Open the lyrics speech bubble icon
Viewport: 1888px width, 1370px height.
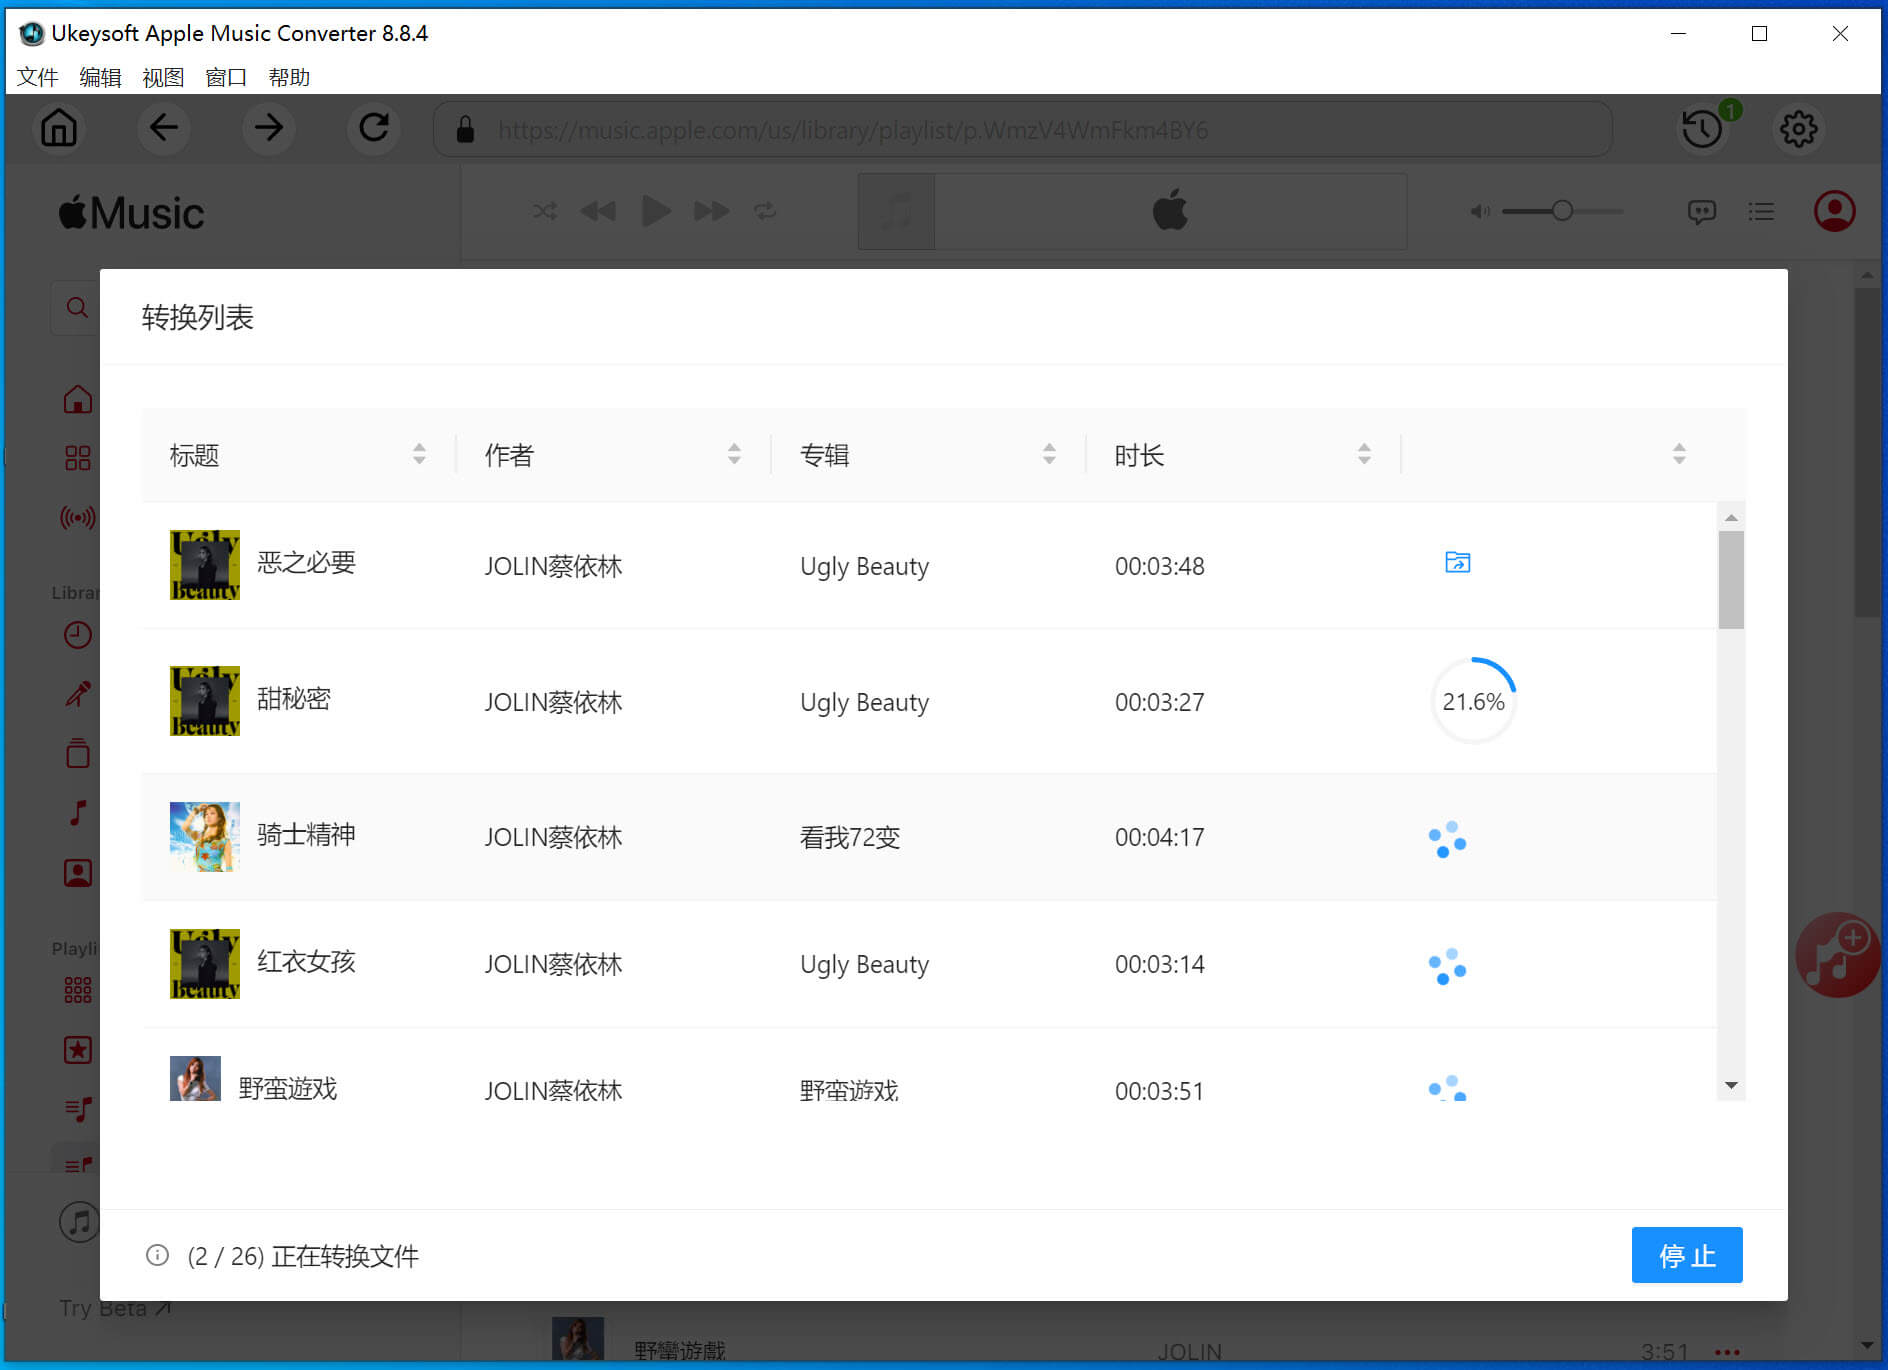click(1701, 211)
